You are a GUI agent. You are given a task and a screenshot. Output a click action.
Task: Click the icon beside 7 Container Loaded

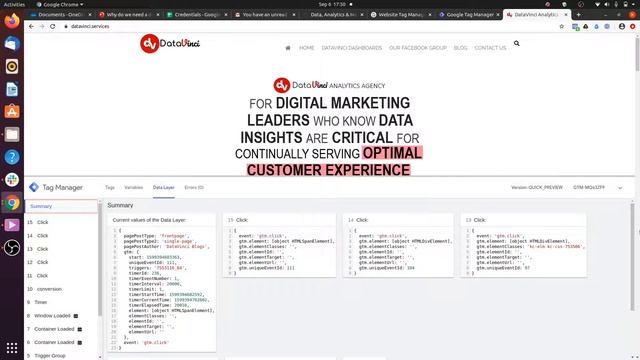(x=80, y=329)
